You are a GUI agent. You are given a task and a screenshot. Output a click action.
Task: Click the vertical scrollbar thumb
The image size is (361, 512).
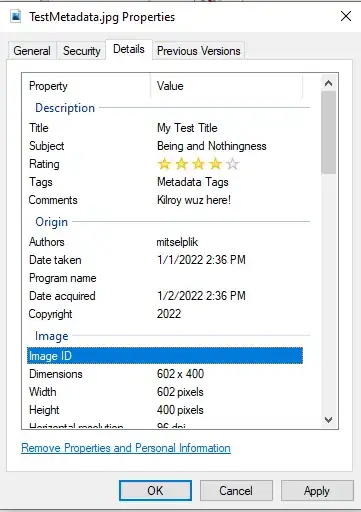328,132
